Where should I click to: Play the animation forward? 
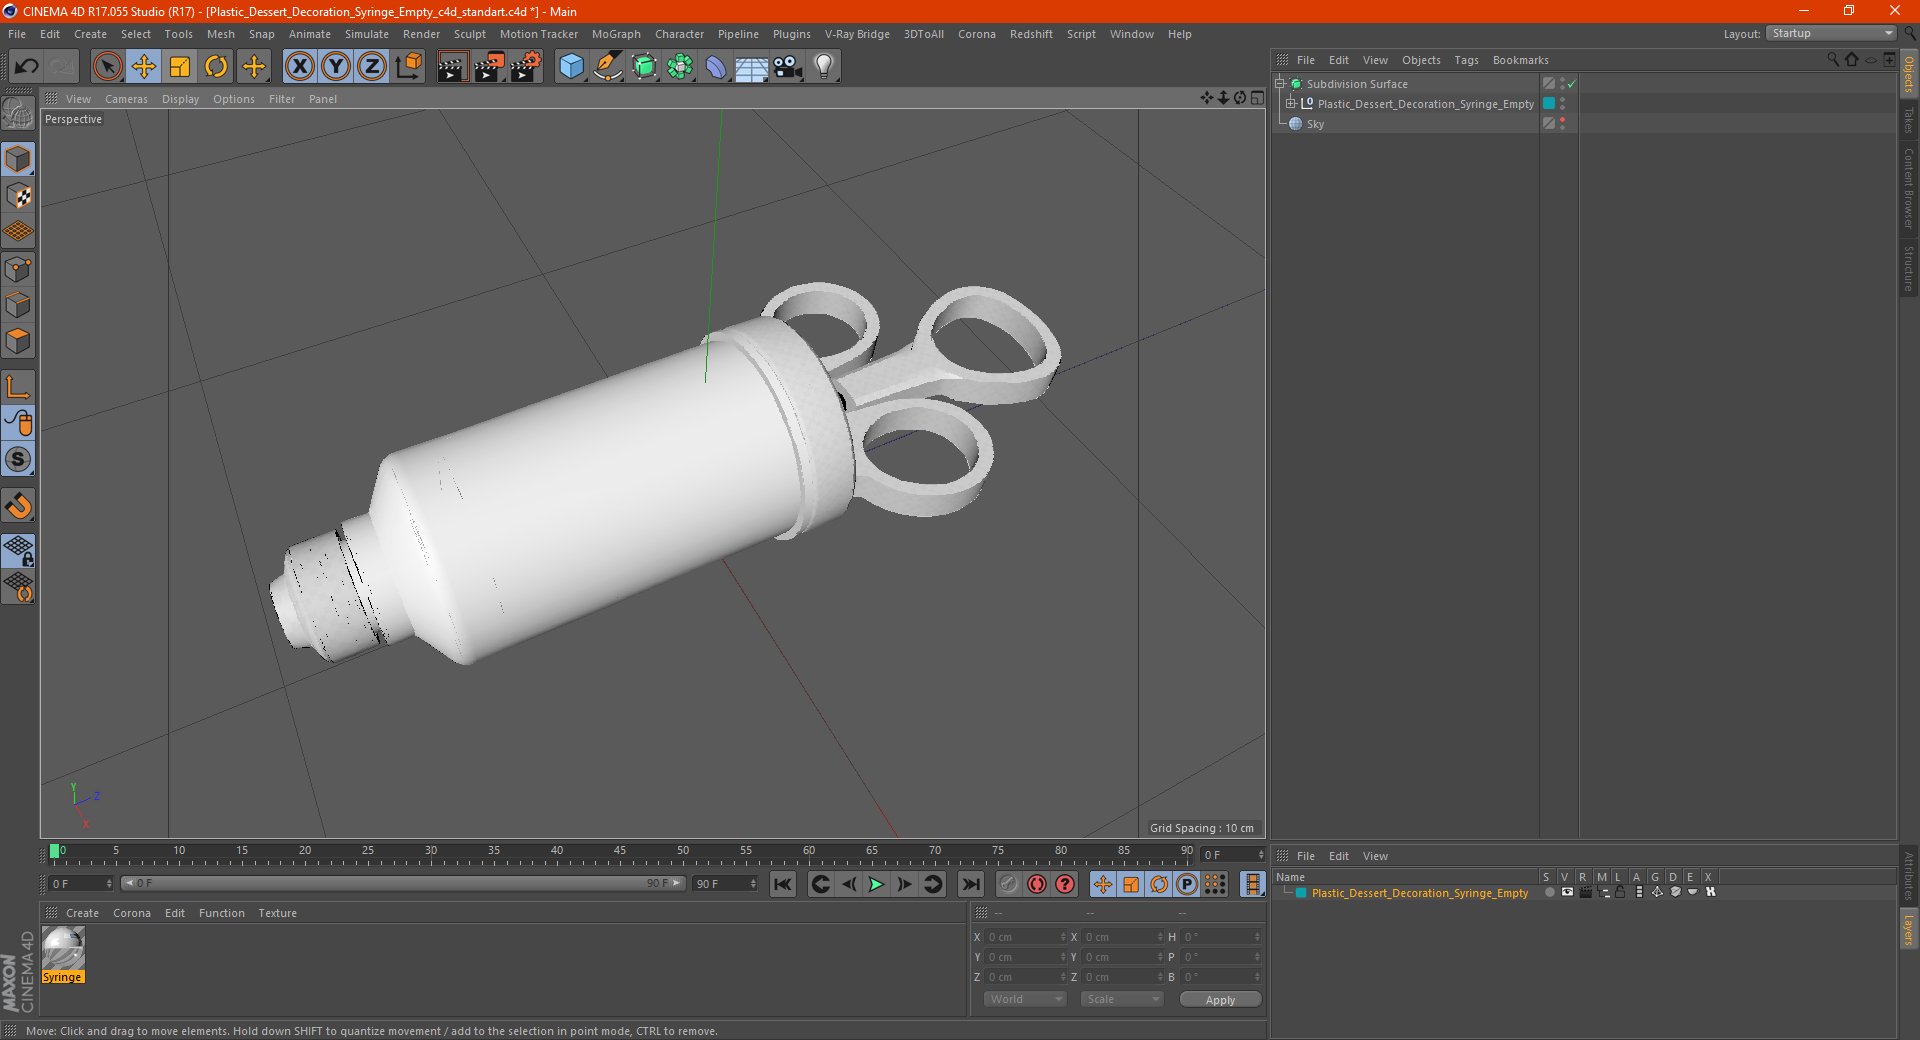click(876, 884)
